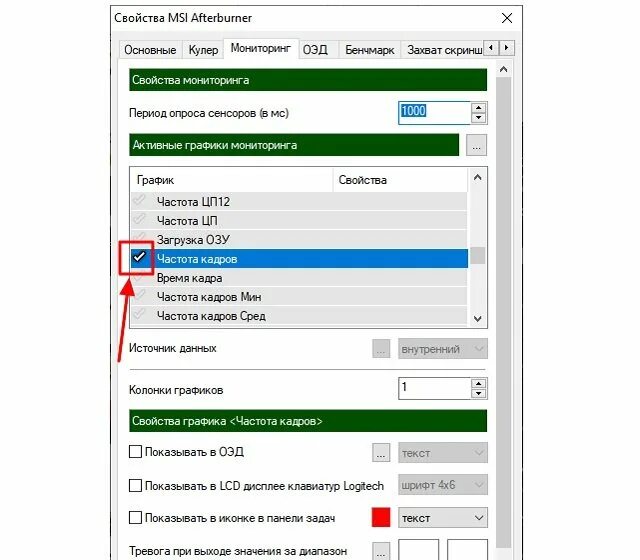Open the внутренний data source dropdown
The image size is (640, 560).
pos(443,349)
